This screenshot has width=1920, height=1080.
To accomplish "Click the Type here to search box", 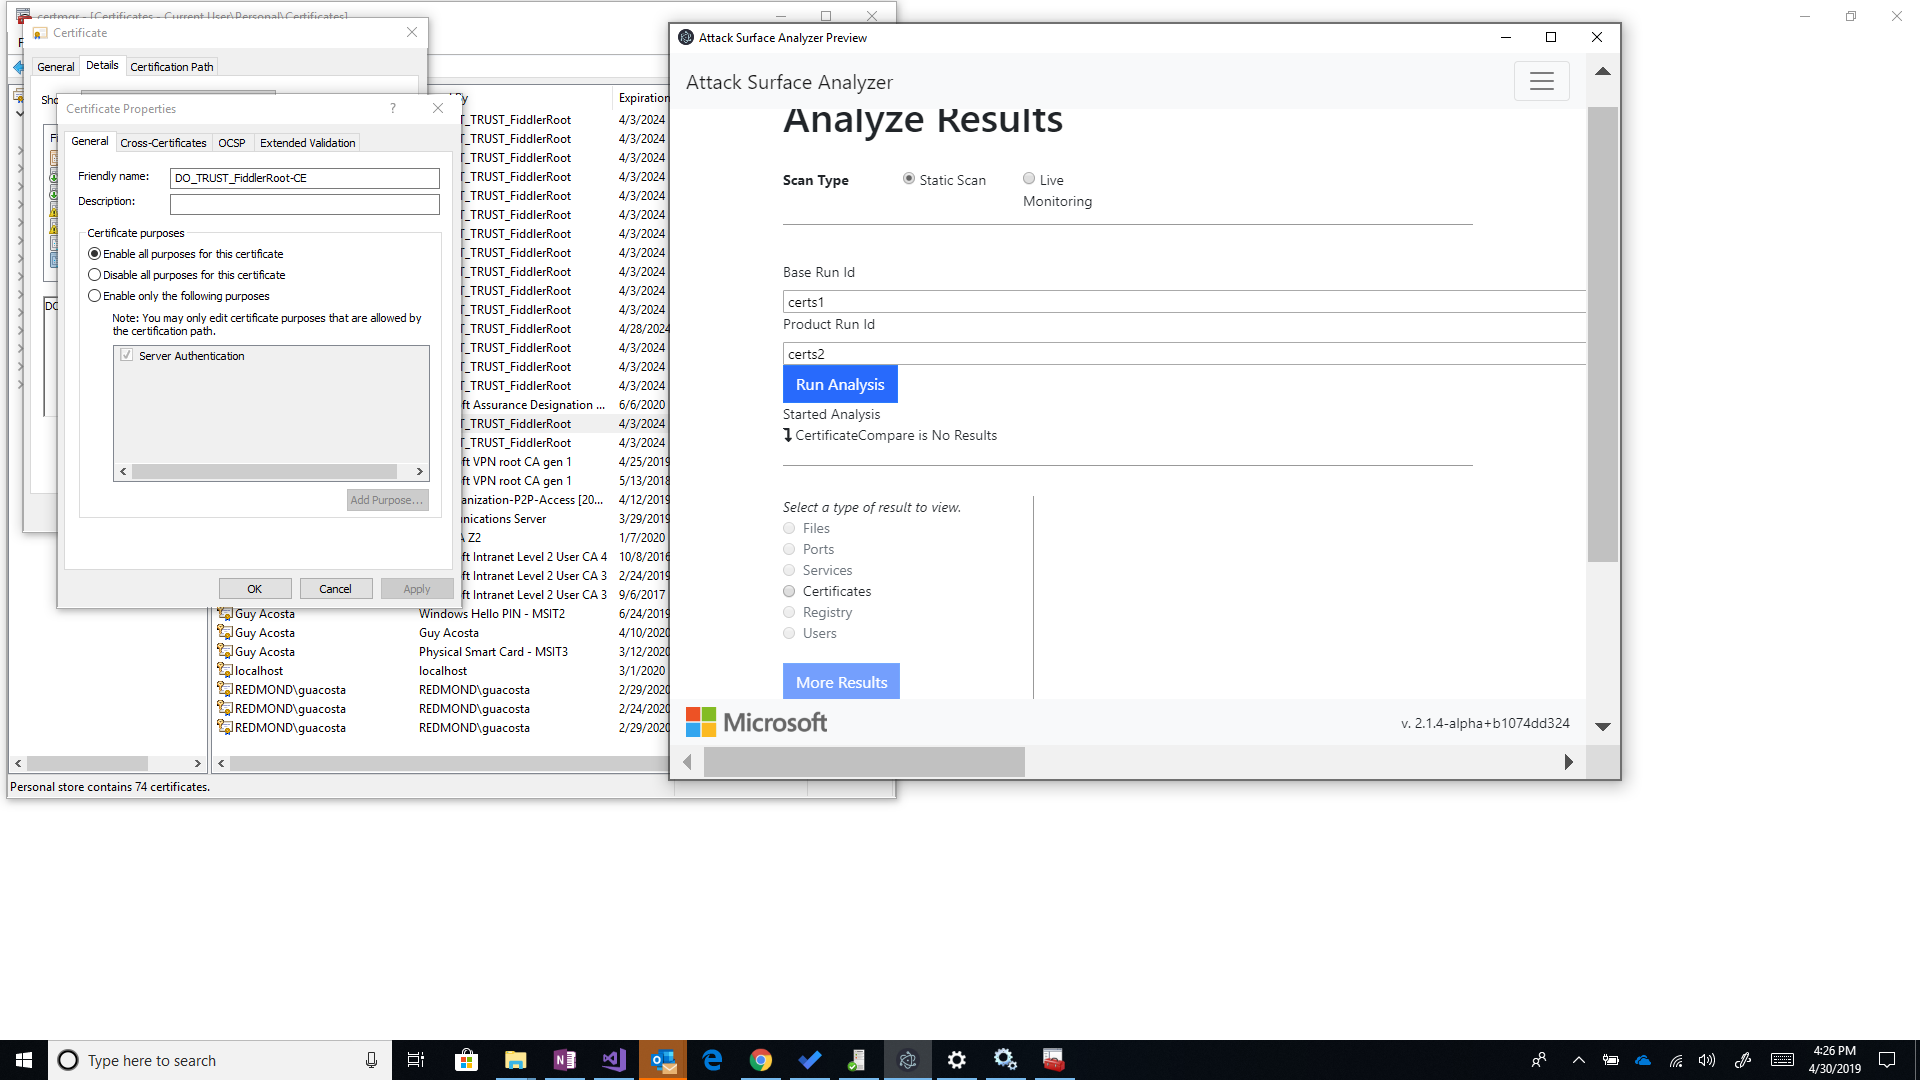I will 220,1060.
